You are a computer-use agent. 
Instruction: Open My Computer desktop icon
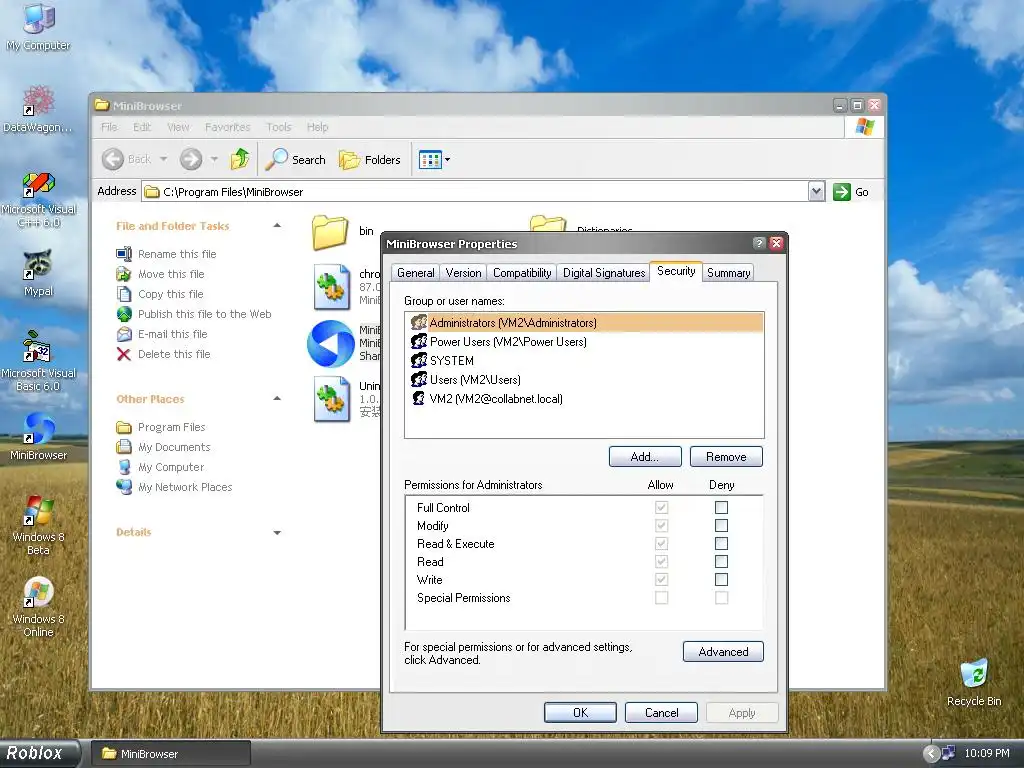[38, 27]
